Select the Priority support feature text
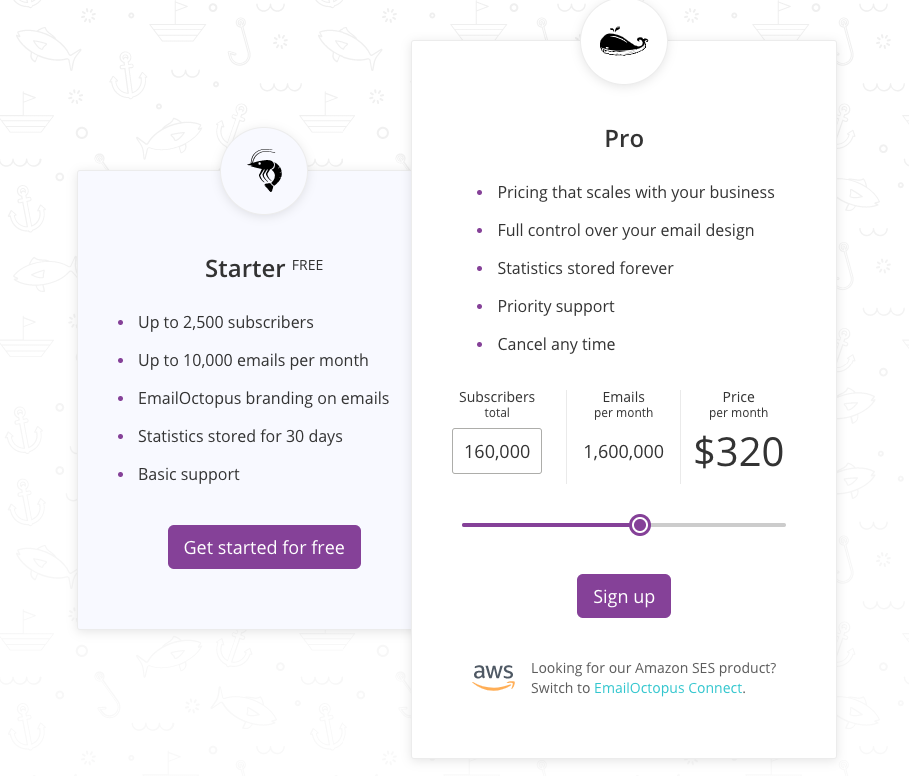The height and width of the screenshot is (776, 909). [556, 306]
